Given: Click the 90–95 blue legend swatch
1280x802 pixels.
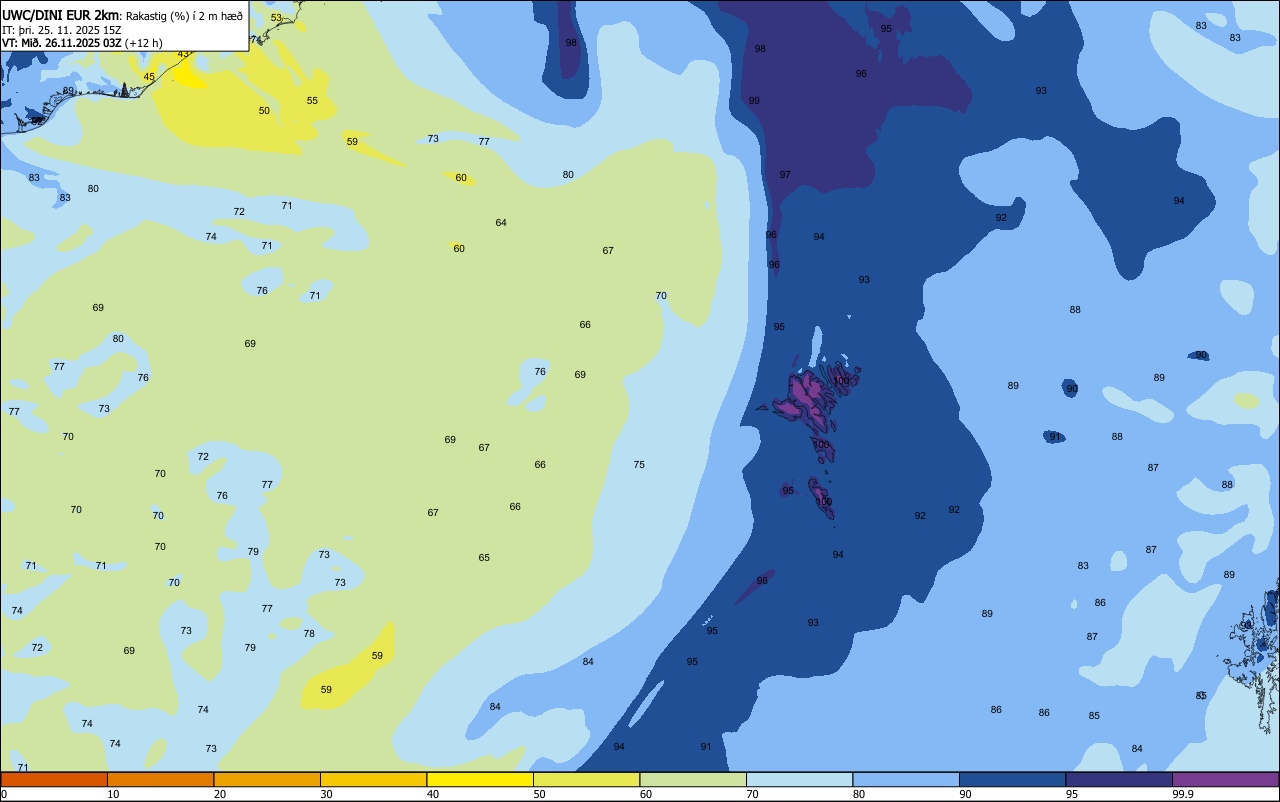Looking at the screenshot, I should click(1012, 779).
